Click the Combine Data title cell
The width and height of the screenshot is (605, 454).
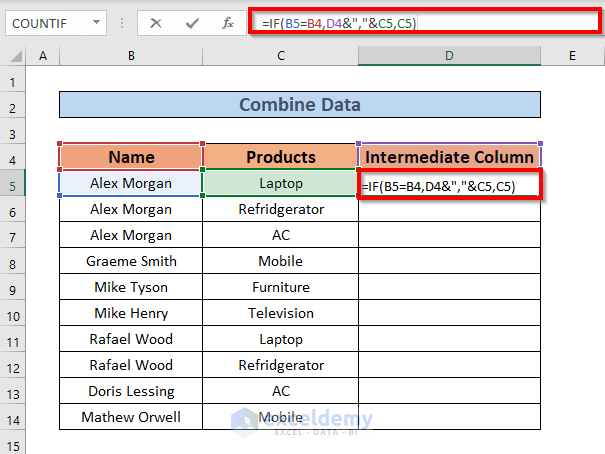click(300, 105)
